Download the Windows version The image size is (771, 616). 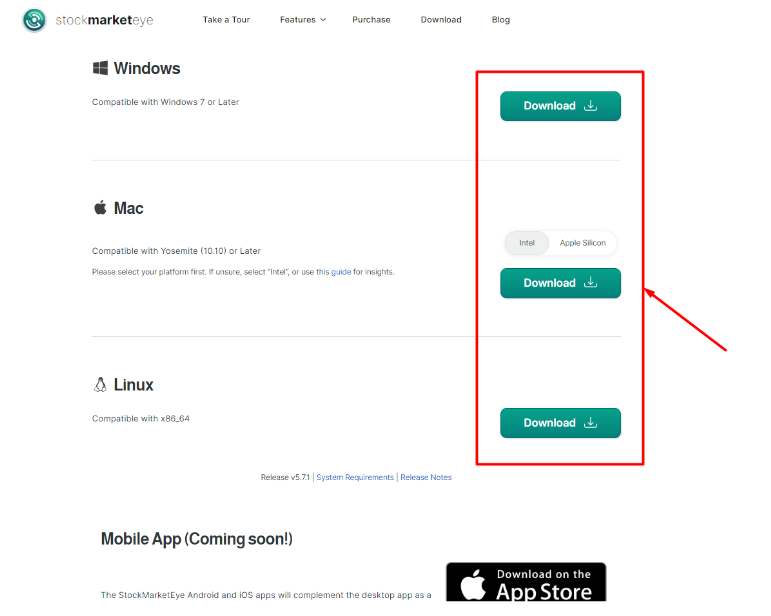(561, 106)
